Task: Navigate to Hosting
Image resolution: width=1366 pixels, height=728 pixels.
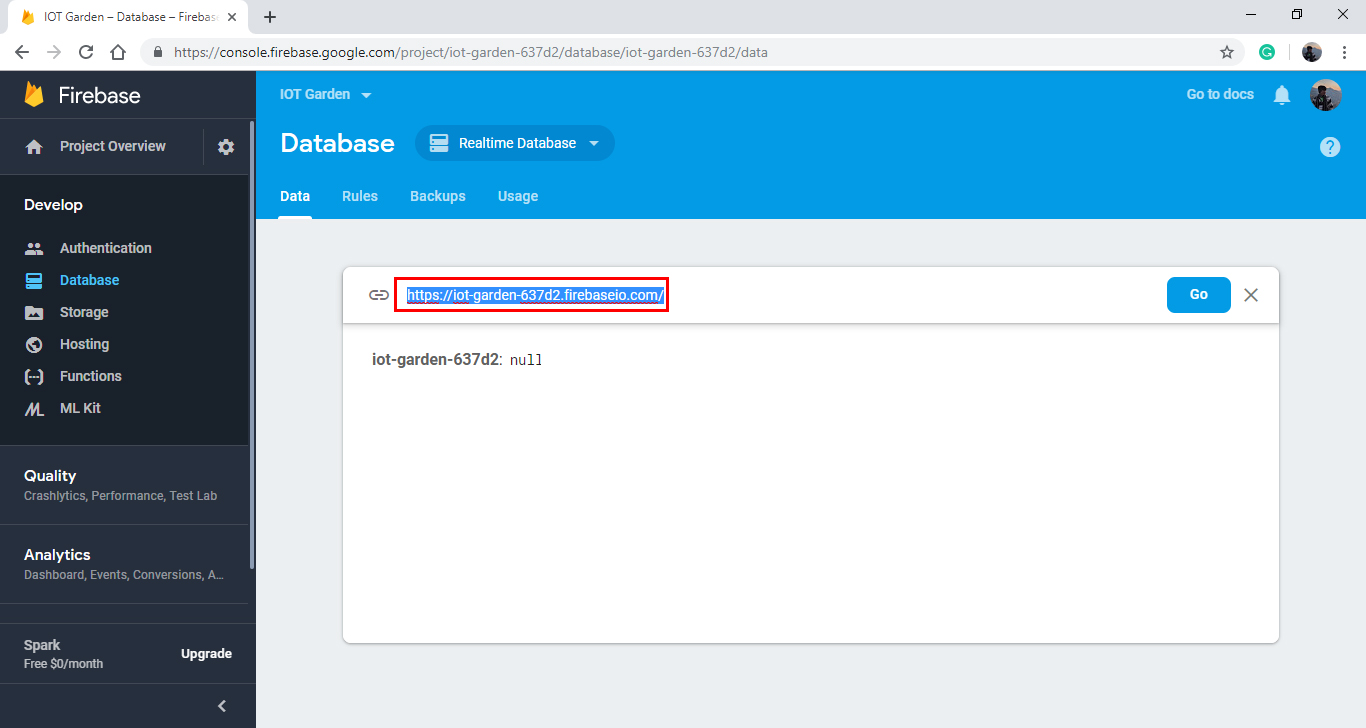Action: (x=85, y=344)
